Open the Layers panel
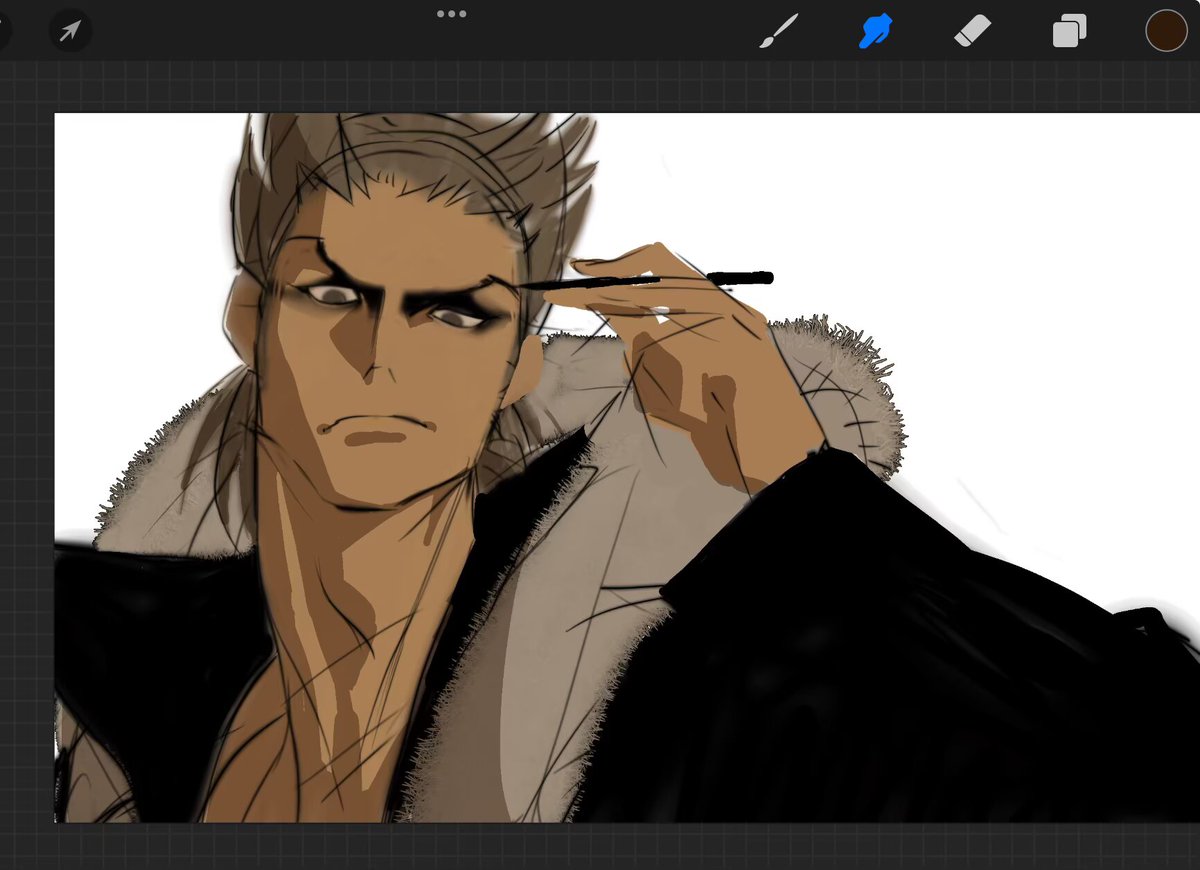The image size is (1200, 870). [x=1069, y=31]
